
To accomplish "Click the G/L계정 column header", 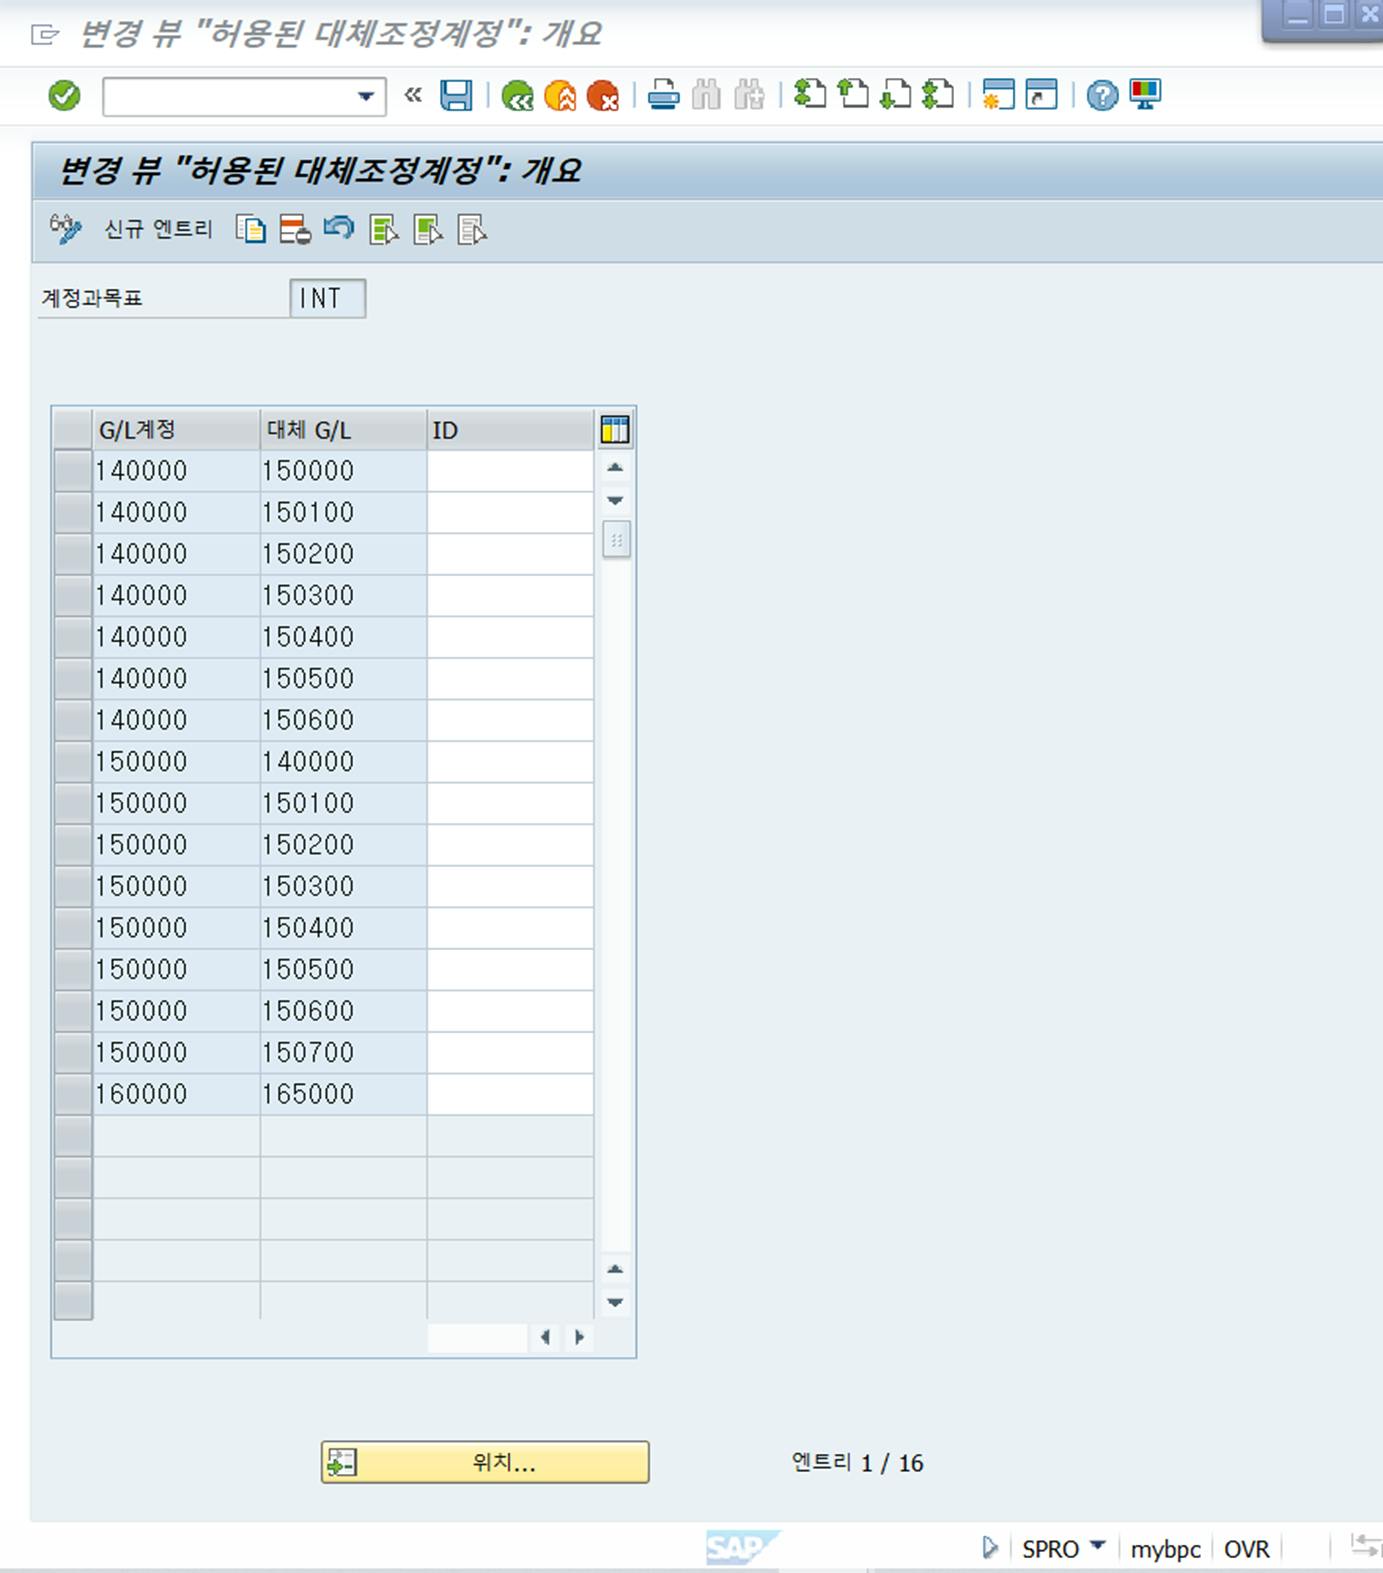I will tap(176, 430).
